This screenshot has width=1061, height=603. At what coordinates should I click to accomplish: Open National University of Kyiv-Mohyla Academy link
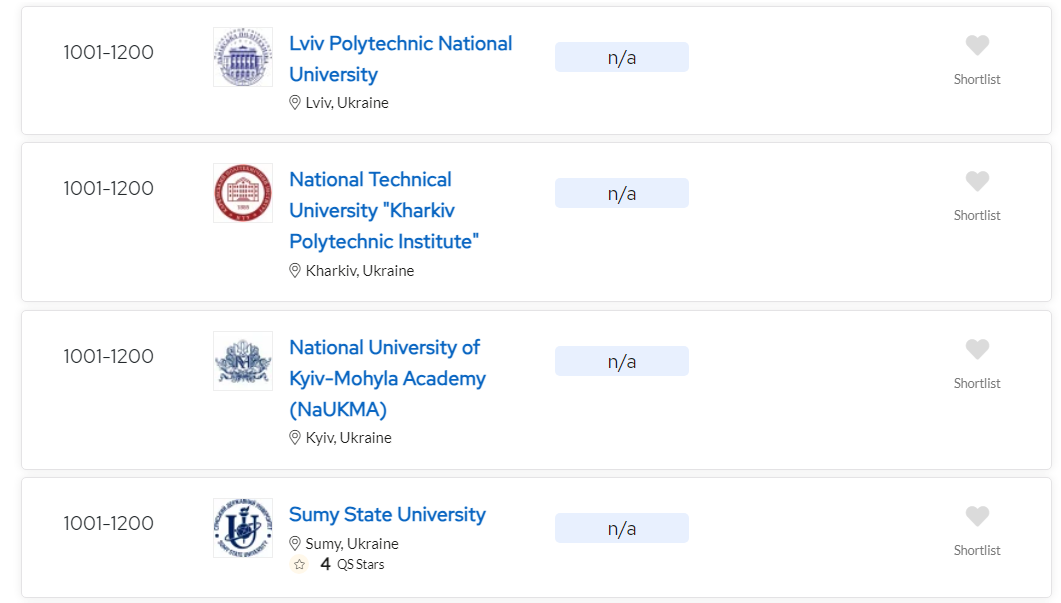(387, 378)
